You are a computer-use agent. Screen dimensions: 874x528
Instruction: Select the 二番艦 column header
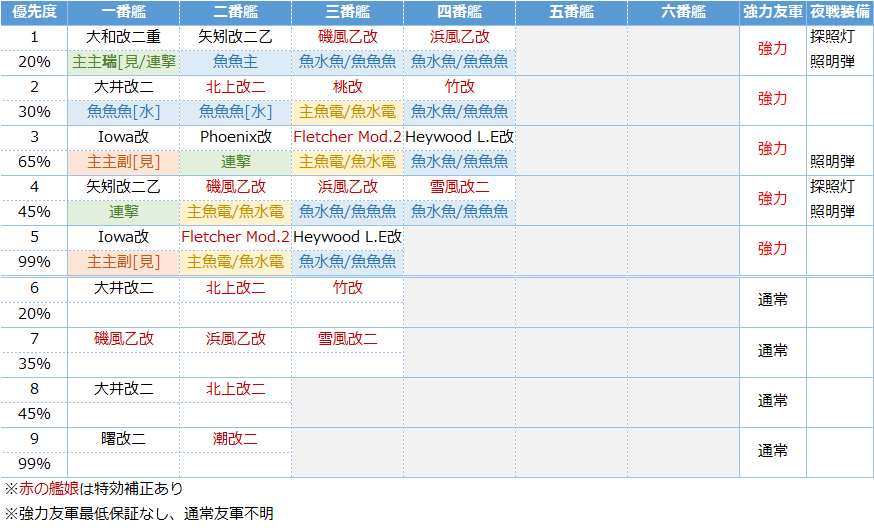[x=235, y=12]
